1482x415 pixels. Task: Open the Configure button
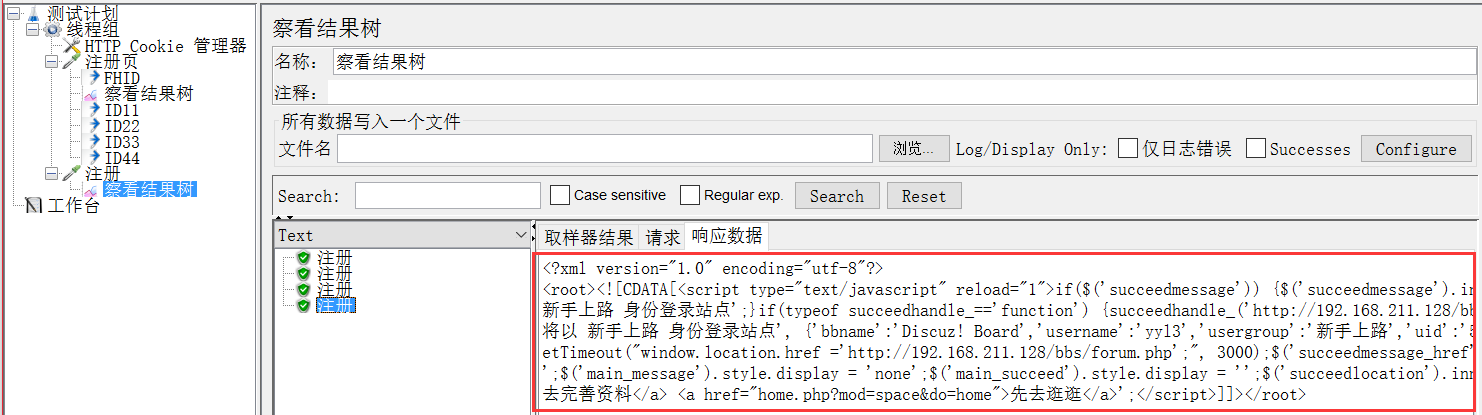1416,149
